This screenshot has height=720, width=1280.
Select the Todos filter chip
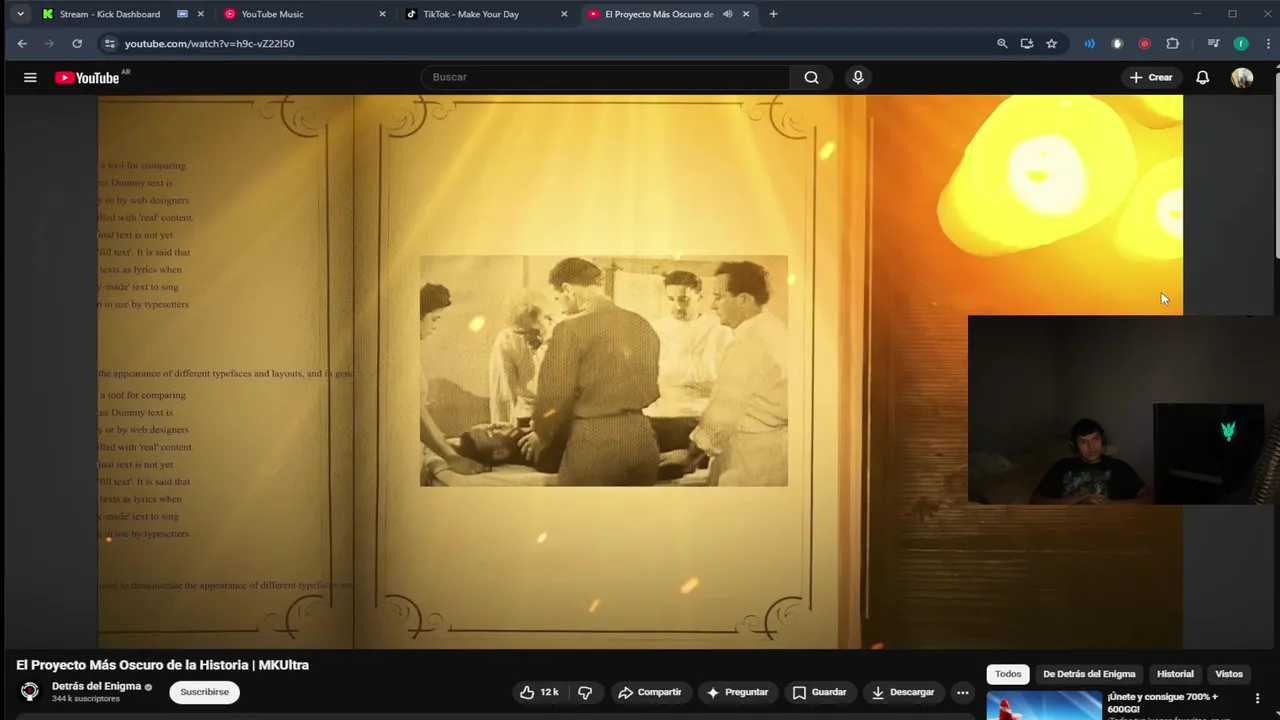1008,674
